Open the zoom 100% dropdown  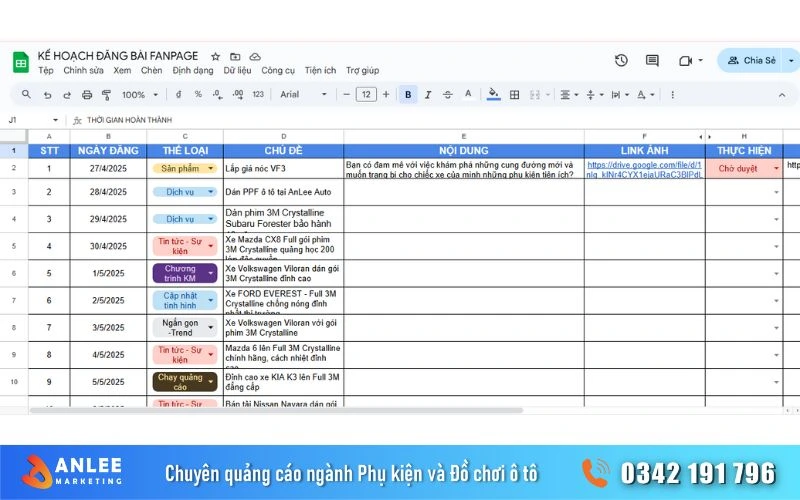(x=140, y=95)
